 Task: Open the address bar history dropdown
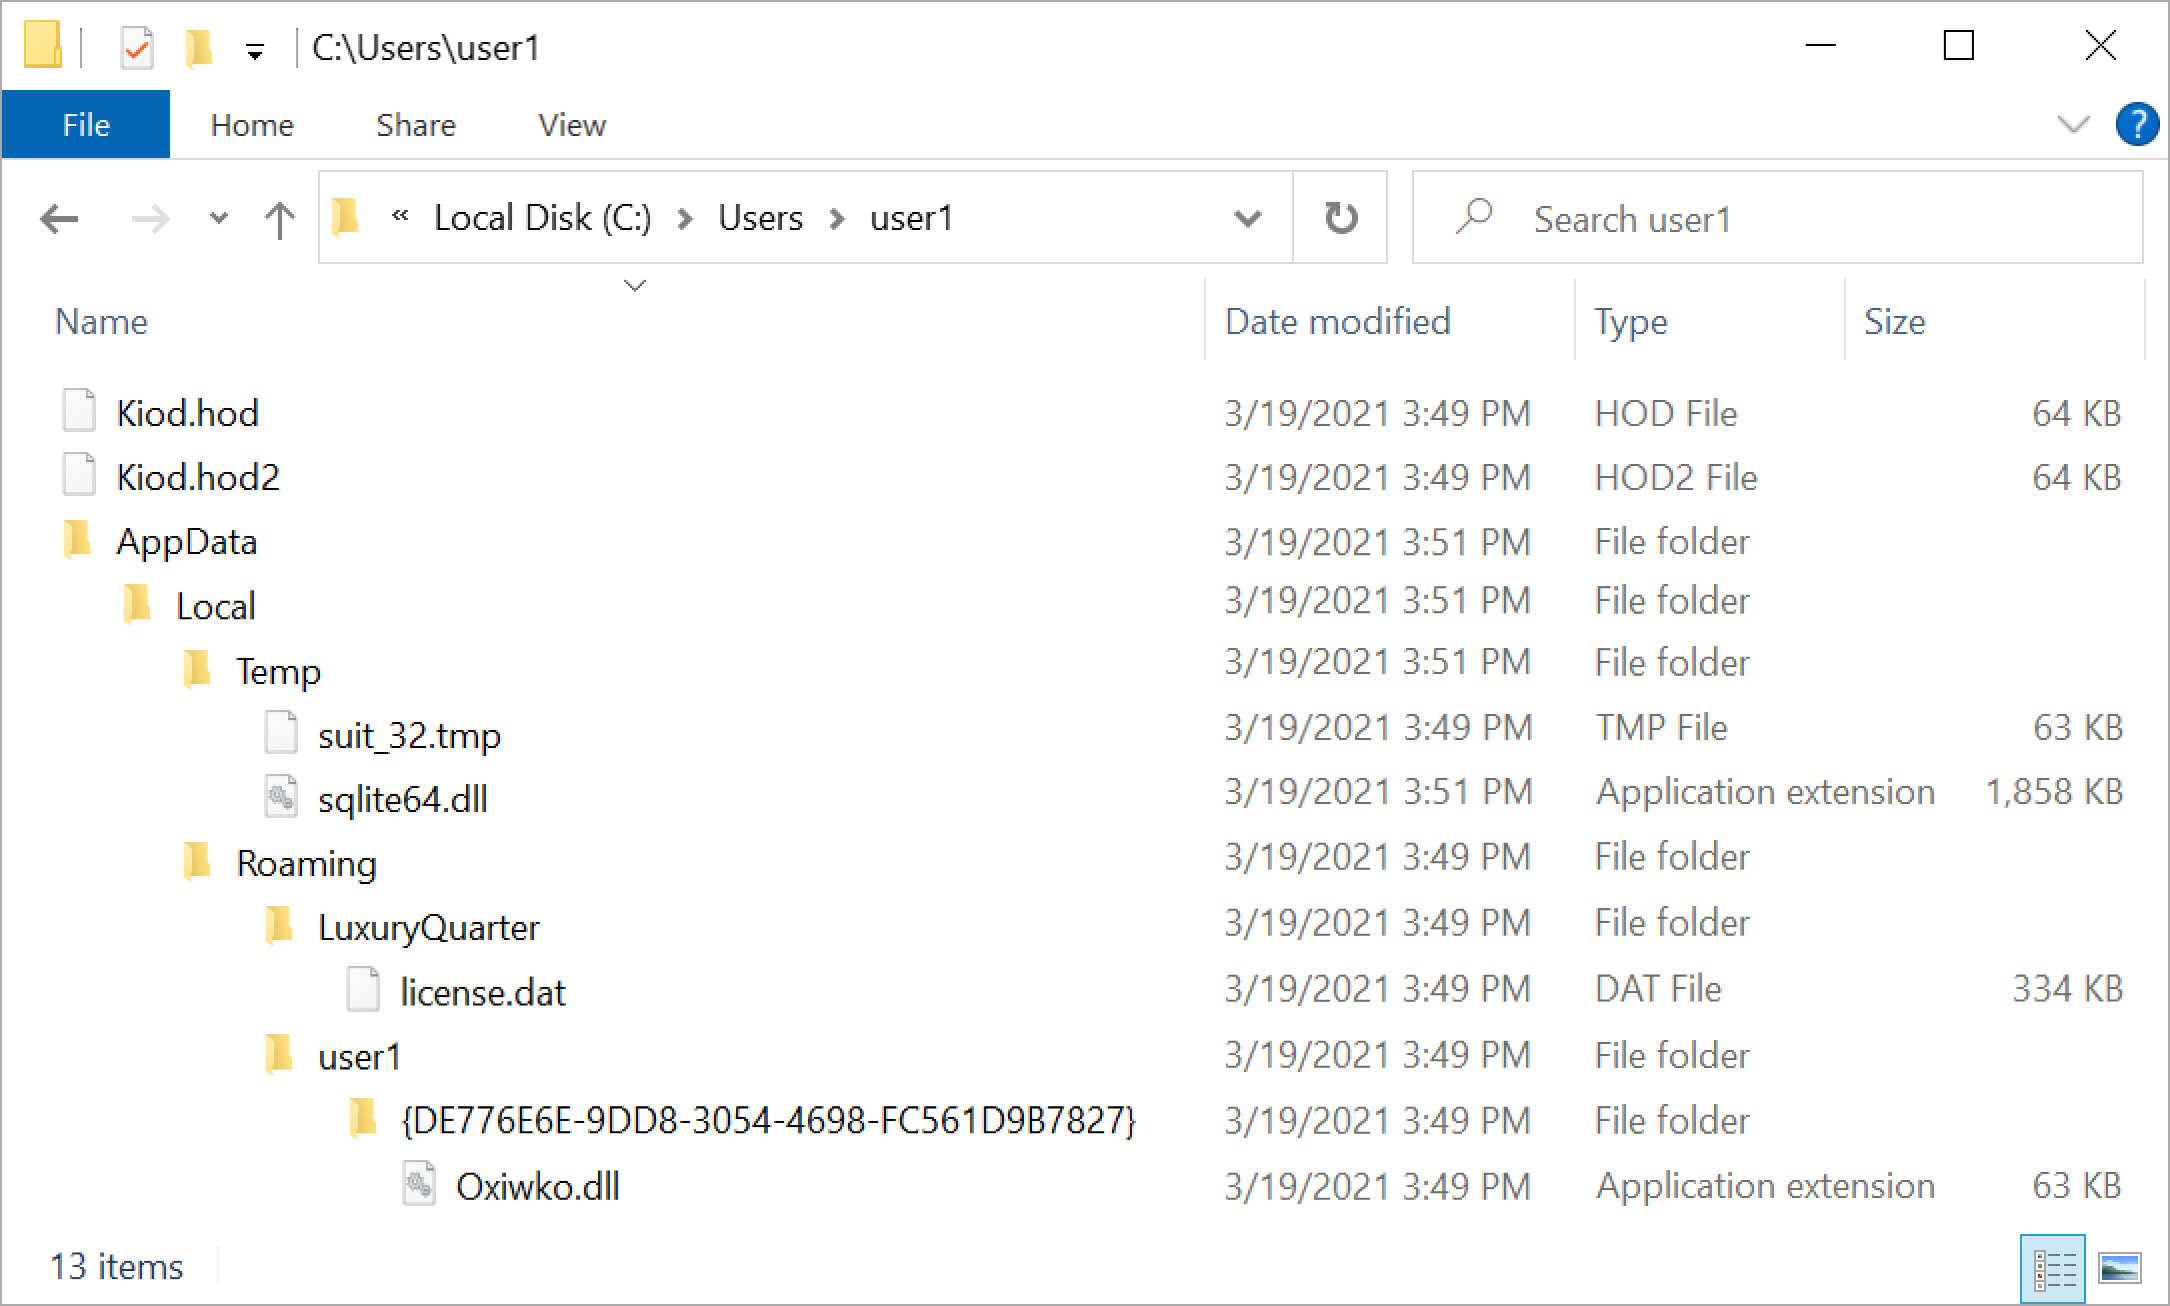1247,218
